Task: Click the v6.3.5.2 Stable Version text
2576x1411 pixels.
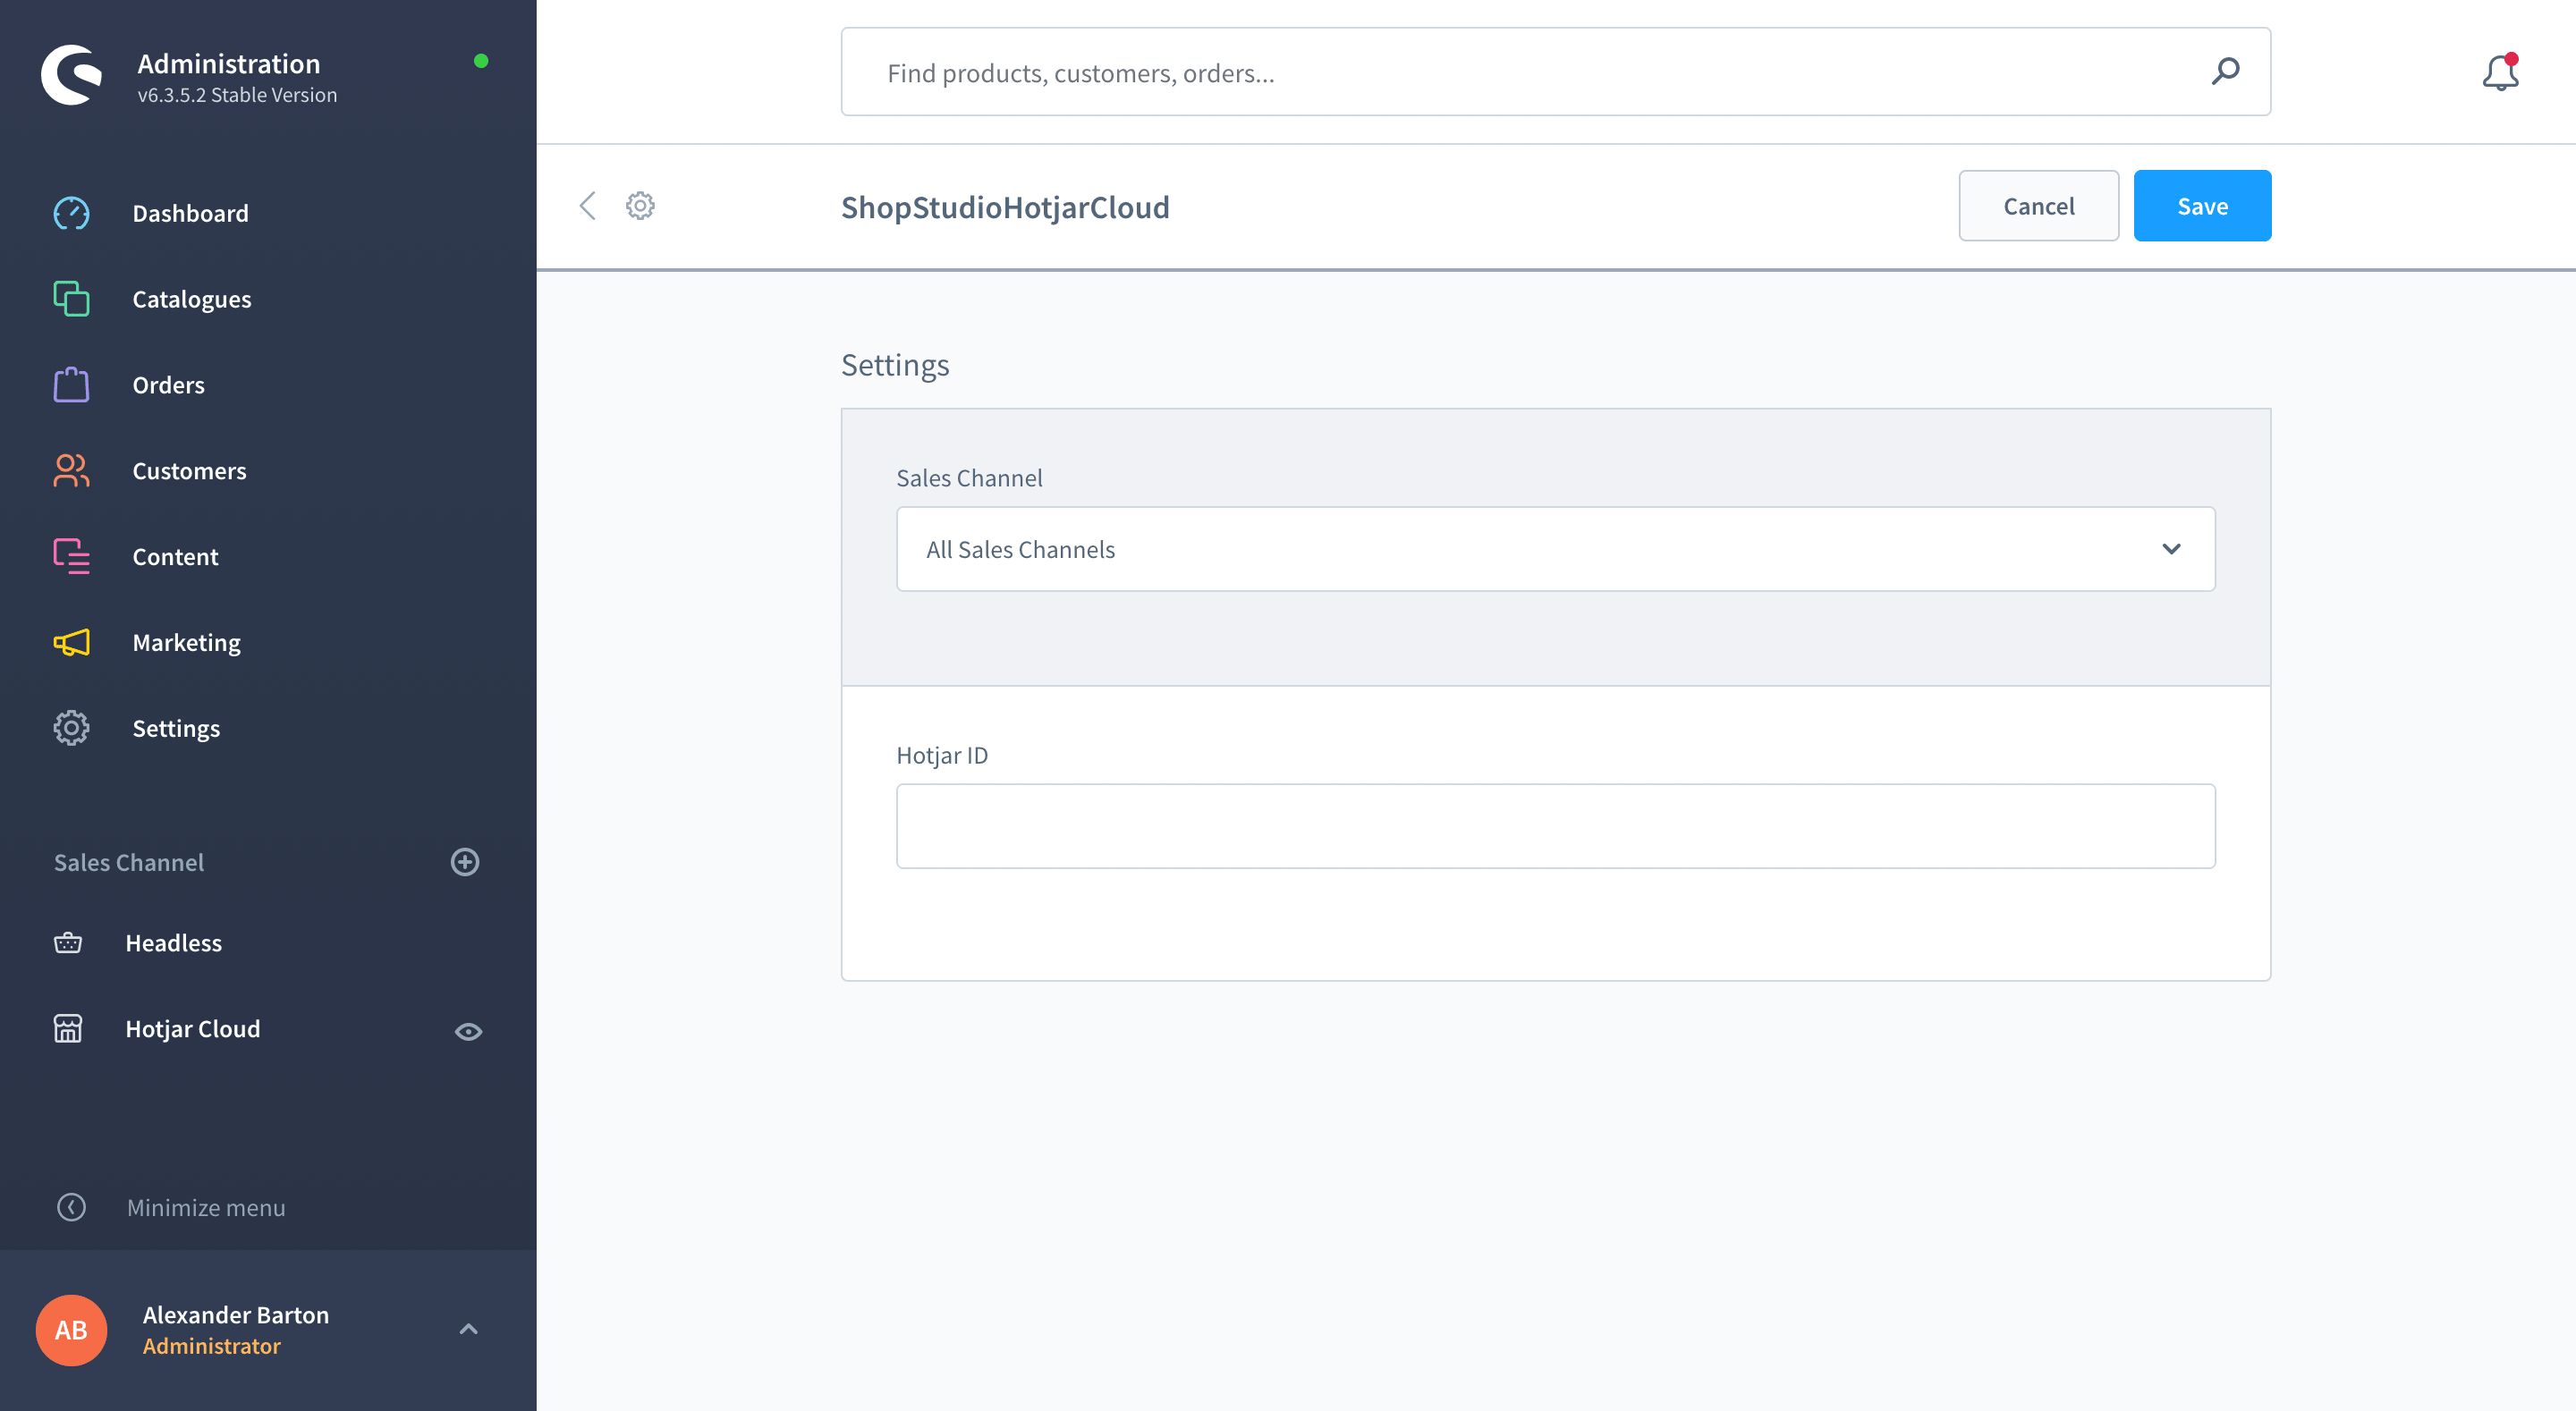Action: [237, 95]
